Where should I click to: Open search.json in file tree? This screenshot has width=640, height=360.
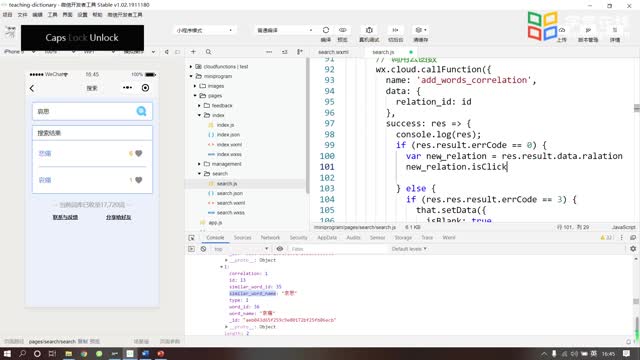click(x=230, y=193)
